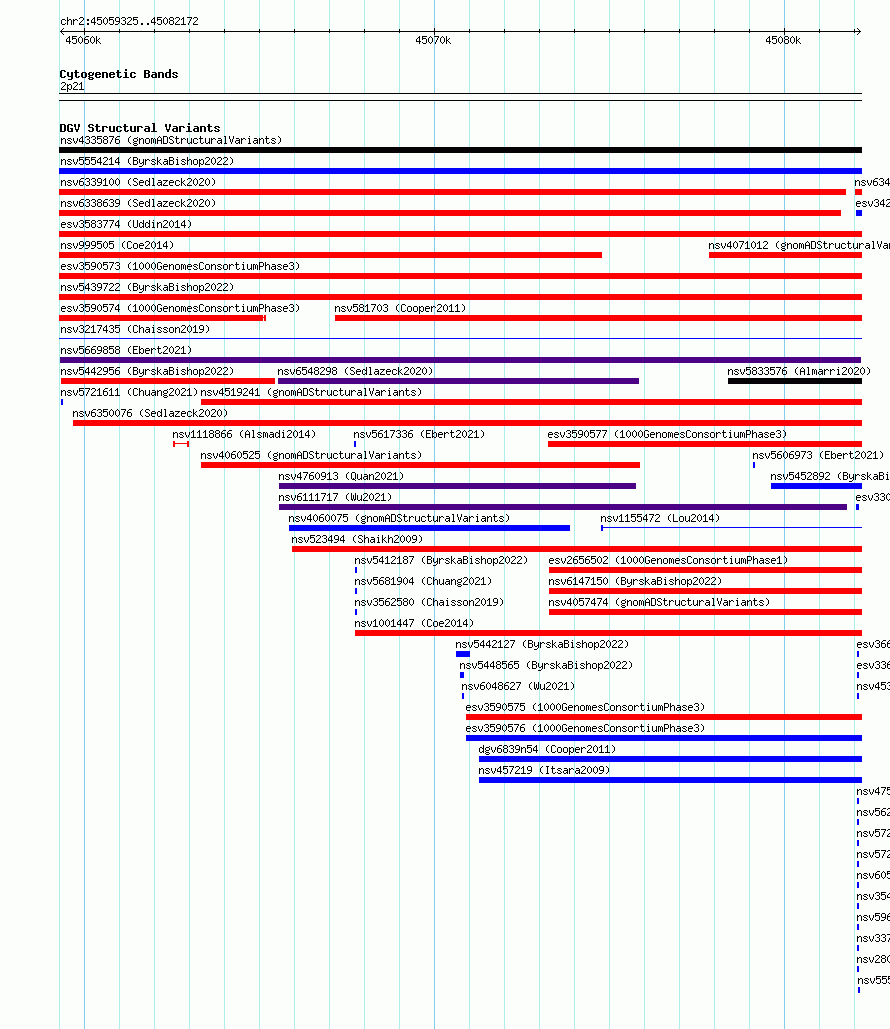Select the 2p21 cytogenetic band label

[x=72, y=87]
